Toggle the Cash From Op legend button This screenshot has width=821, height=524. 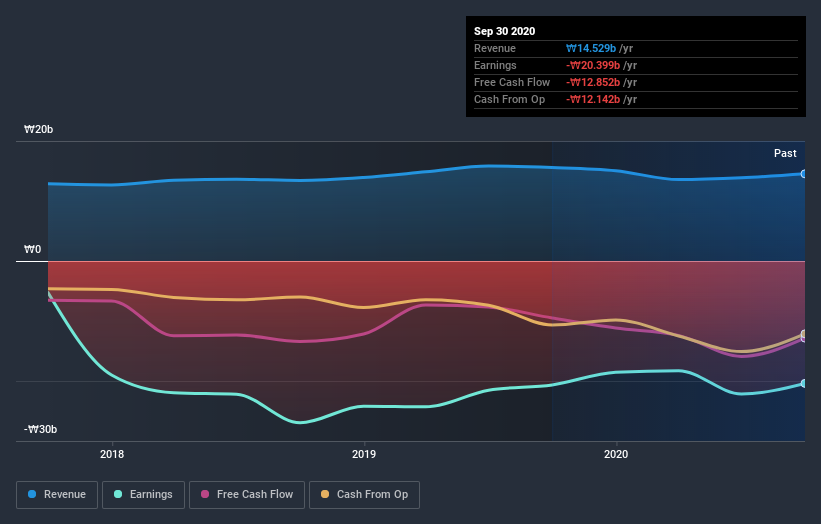pos(364,495)
